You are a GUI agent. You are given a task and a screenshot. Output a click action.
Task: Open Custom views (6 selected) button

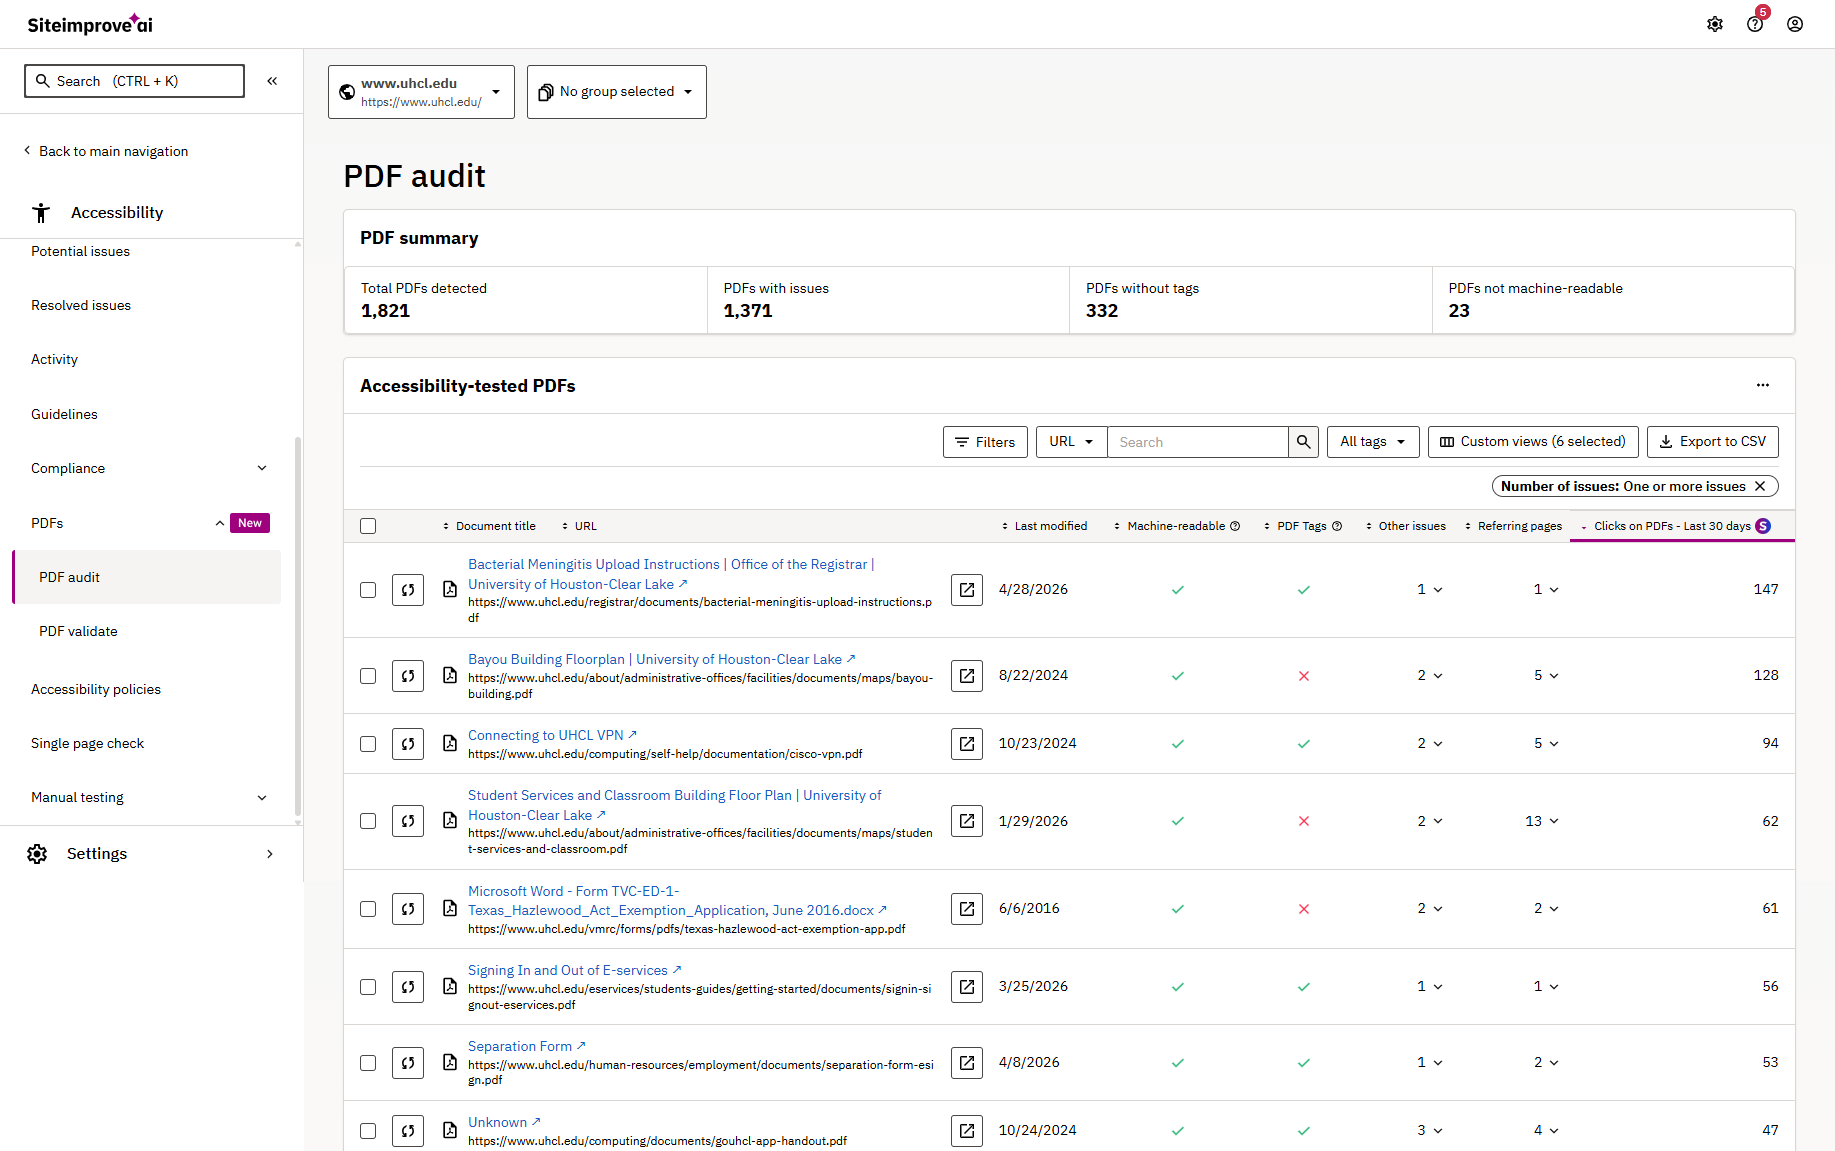coord(1533,442)
